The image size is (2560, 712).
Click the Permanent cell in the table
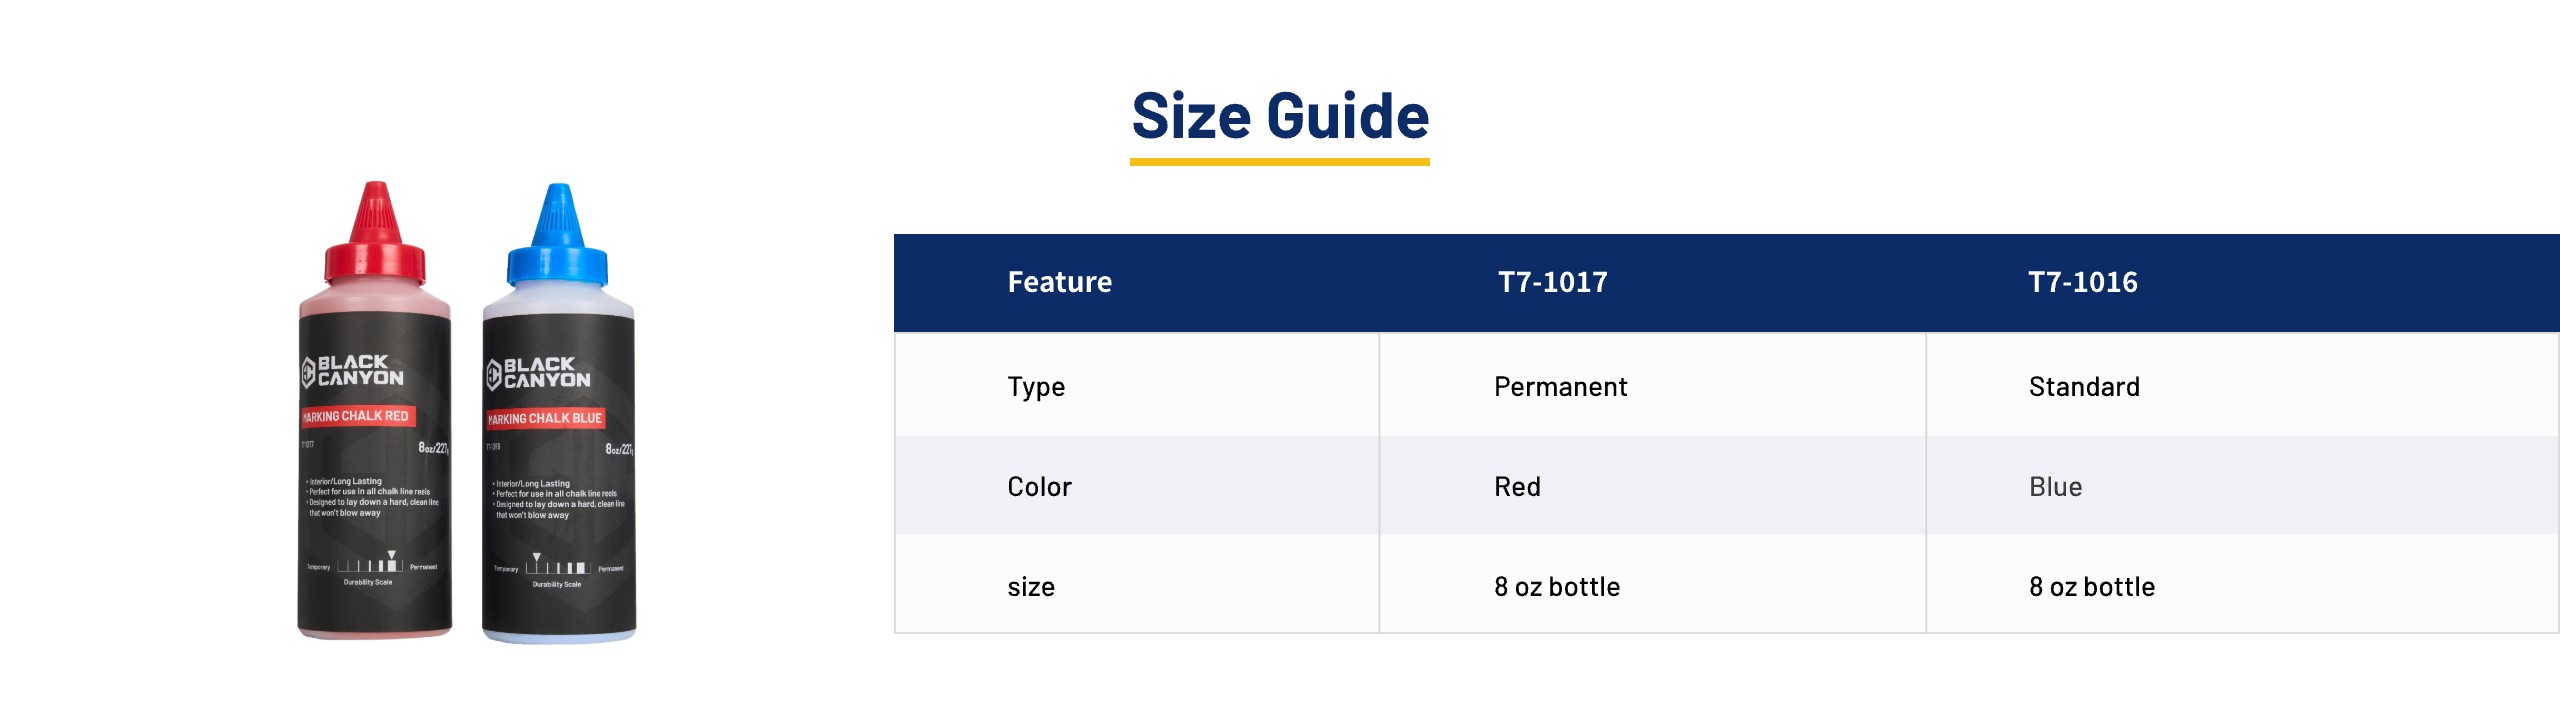[x=1560, y=387]
